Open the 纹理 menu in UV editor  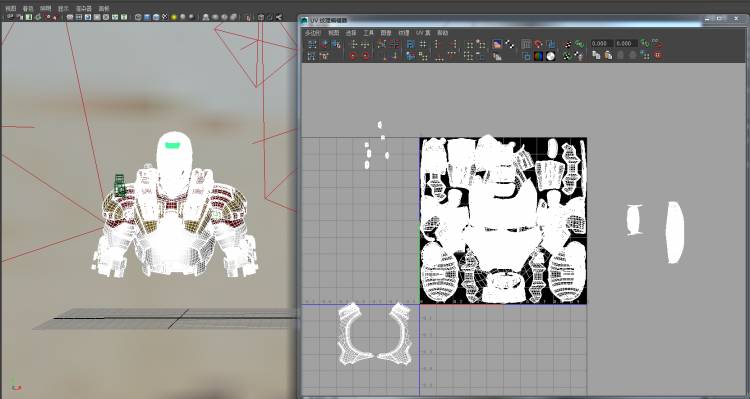(x=404, y=33)
